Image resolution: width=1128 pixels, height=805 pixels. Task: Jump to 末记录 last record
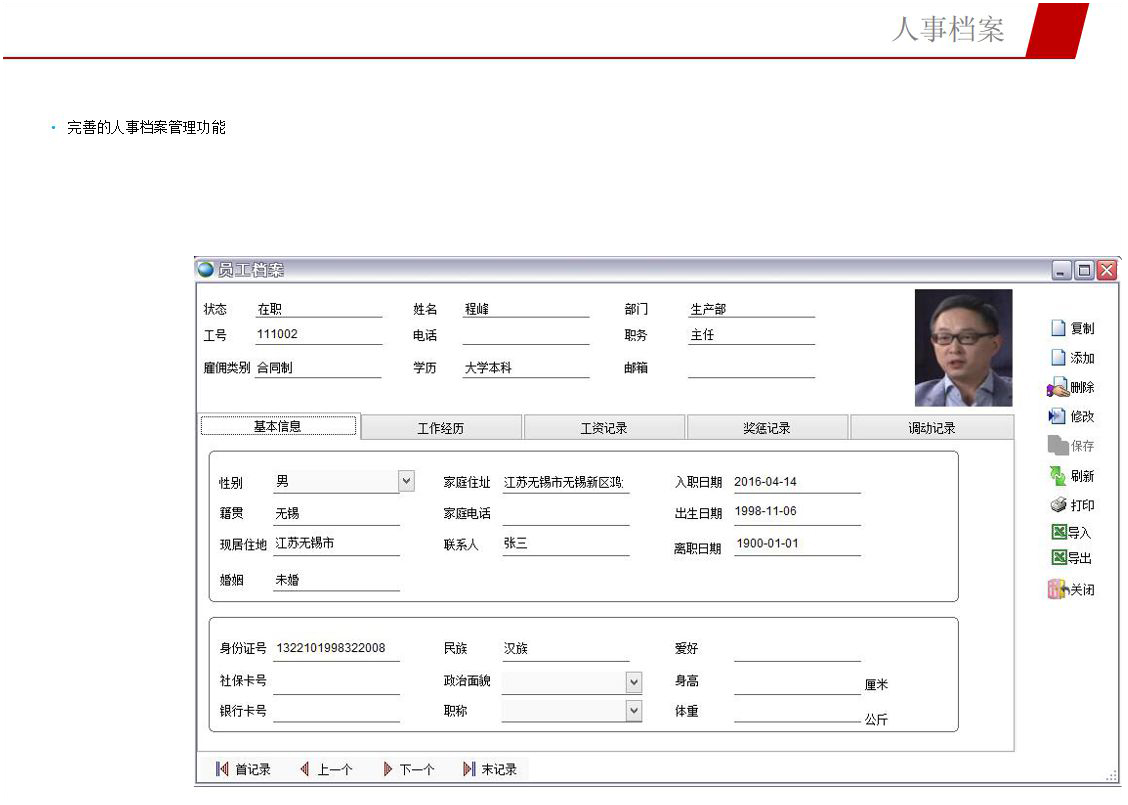click(490, 769)
